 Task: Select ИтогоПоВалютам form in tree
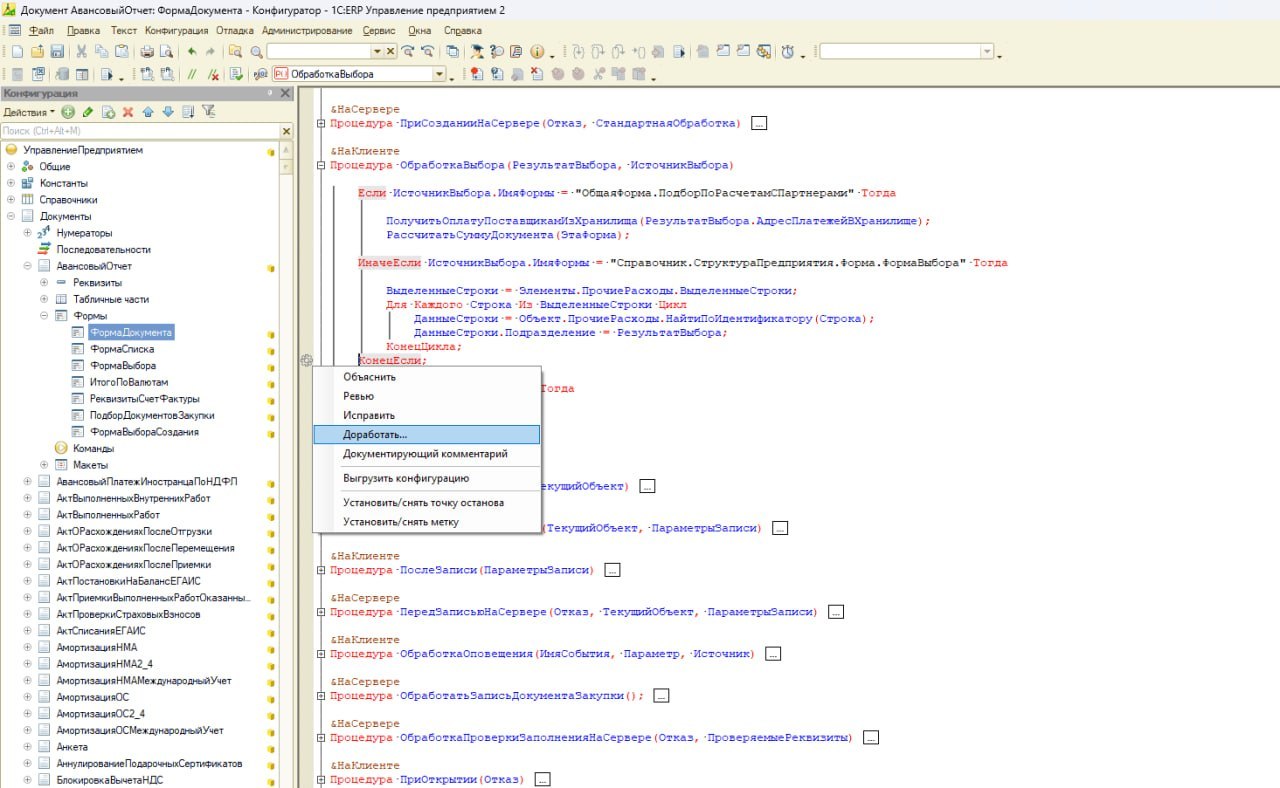129,382
